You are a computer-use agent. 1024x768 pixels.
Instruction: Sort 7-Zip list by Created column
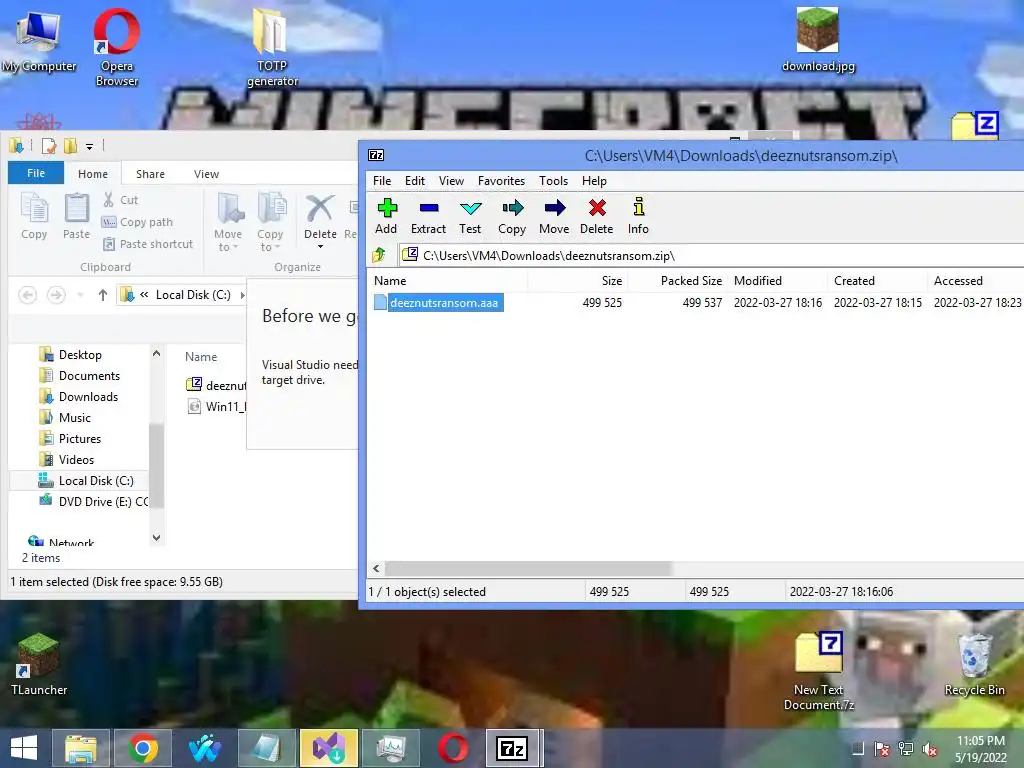[878, 281]
